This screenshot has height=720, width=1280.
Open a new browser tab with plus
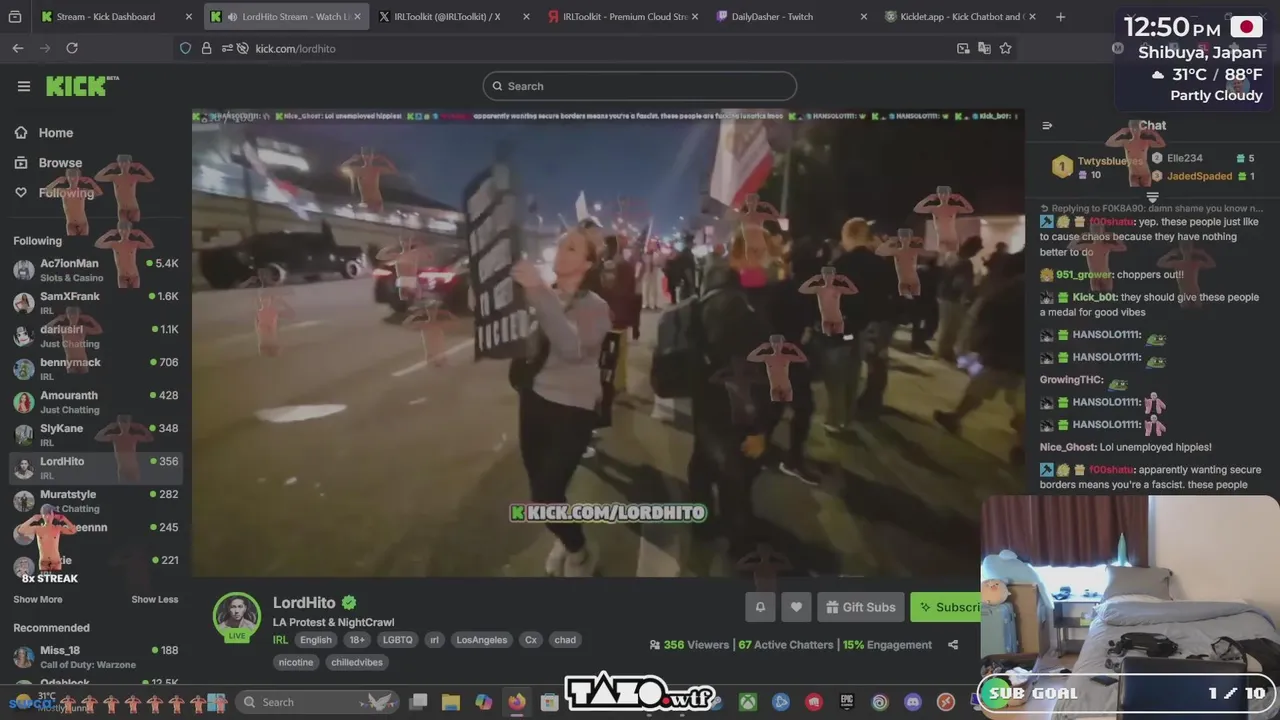pyautogui.click(x=1061, y=17)
